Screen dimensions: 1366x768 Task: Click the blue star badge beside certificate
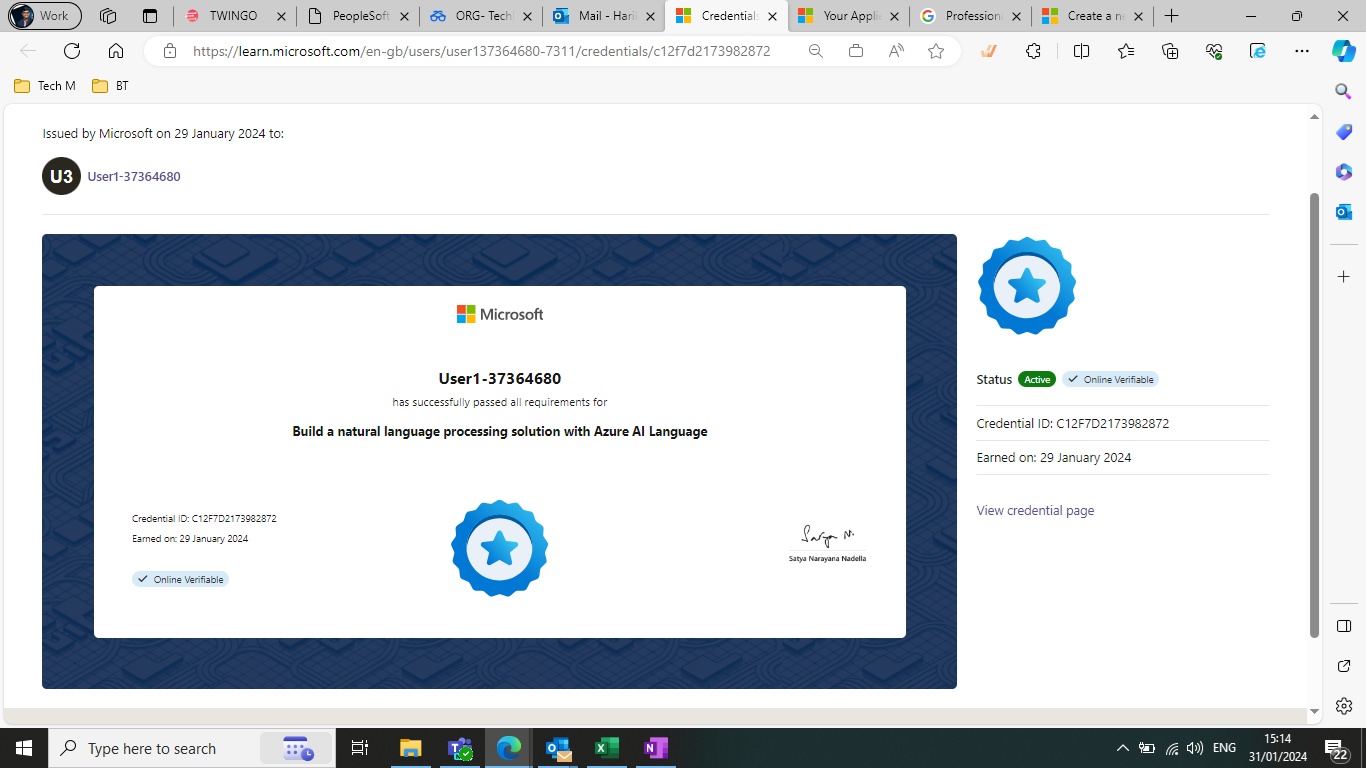[1027, 287]
